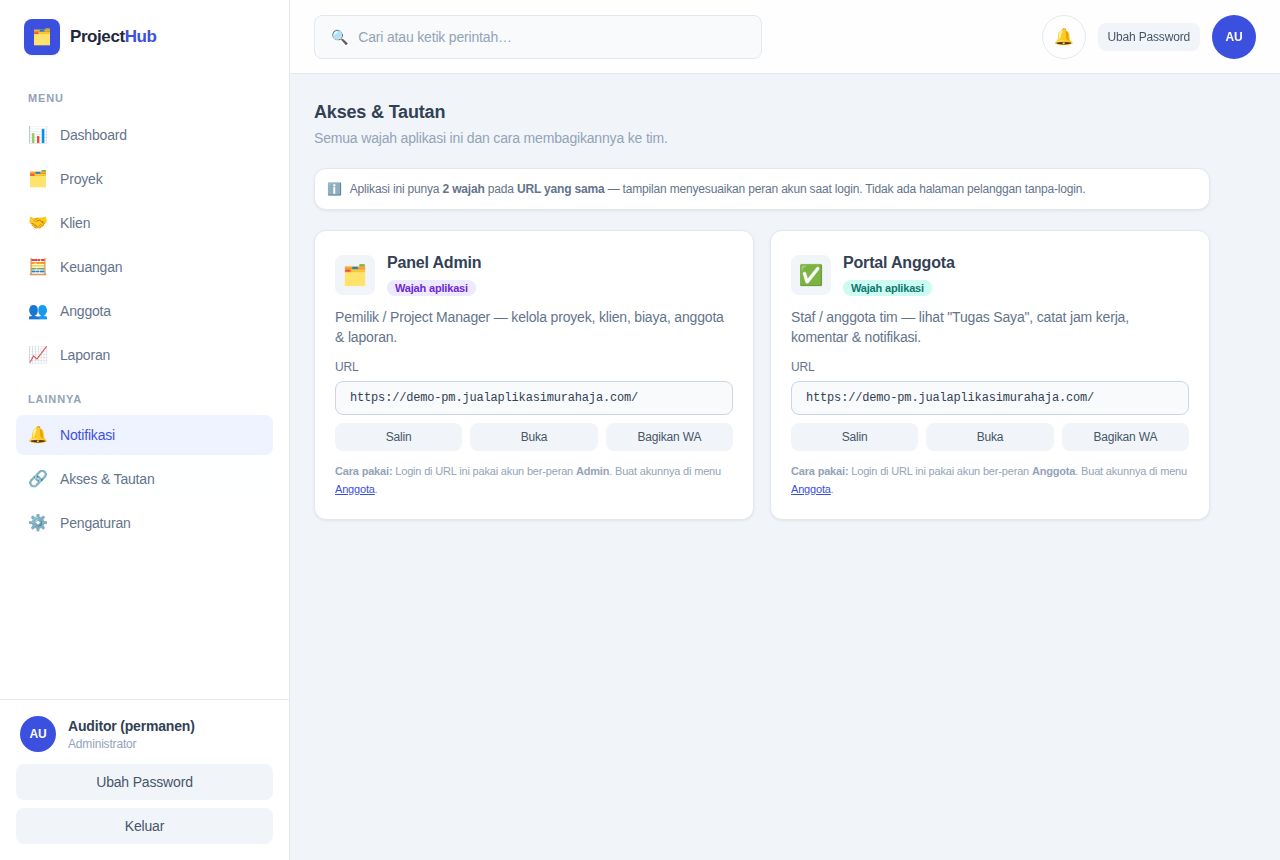The width and height of the screenshot is (1280, 860).
Task: Click the Laporan chart icon
Action: [x=38, y=355]
